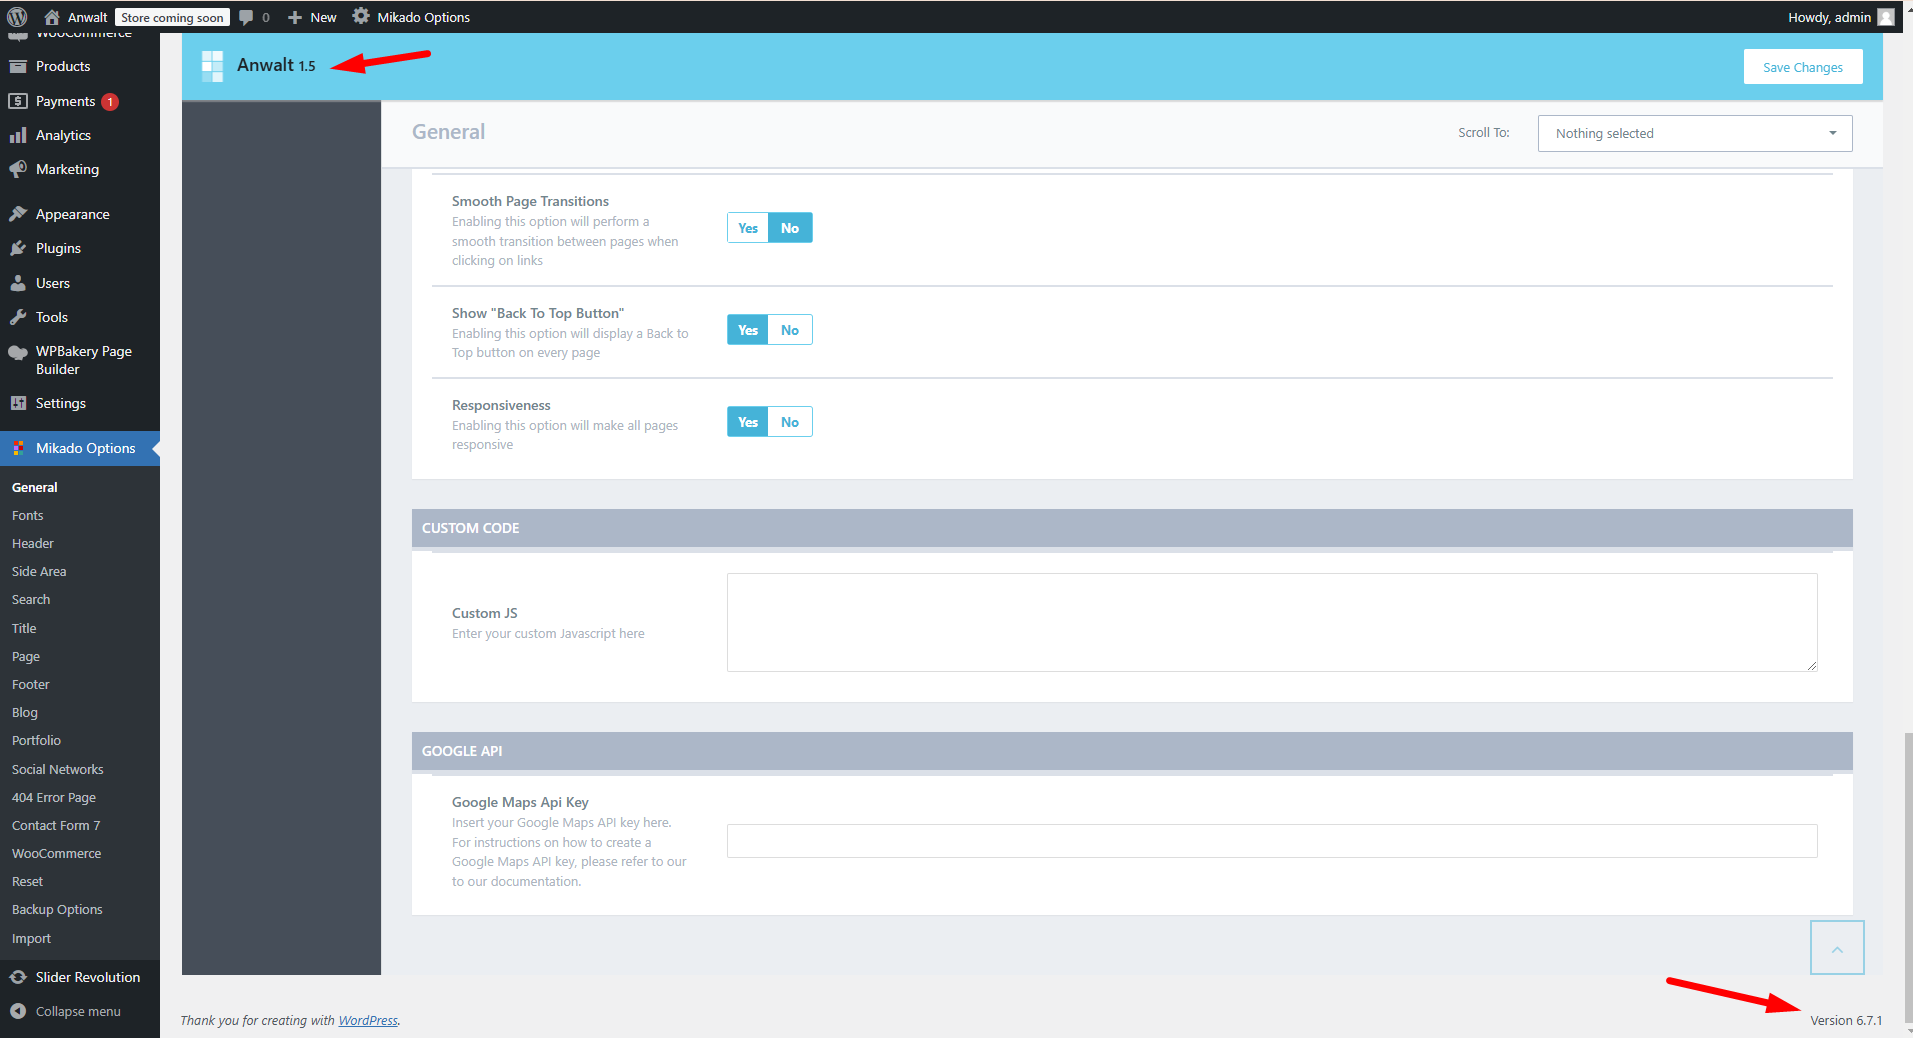The height and width of the screenshot is (1038, 1913).
Task: Click the Anwalt 1.5 theme title
Action: (x=276, y=65)
